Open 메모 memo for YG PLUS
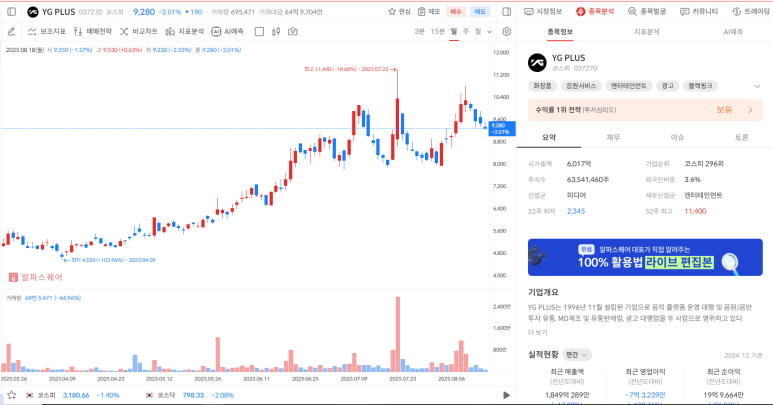This screenshot has height=405, width=773. (x=429, y=11)
